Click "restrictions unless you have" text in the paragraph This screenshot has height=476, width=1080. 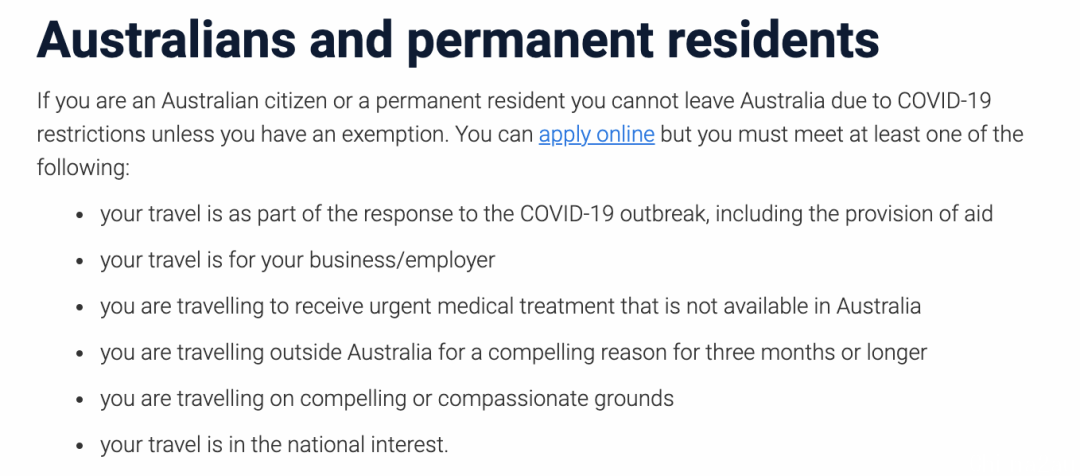pyautogui.click(x=169, y=135)
